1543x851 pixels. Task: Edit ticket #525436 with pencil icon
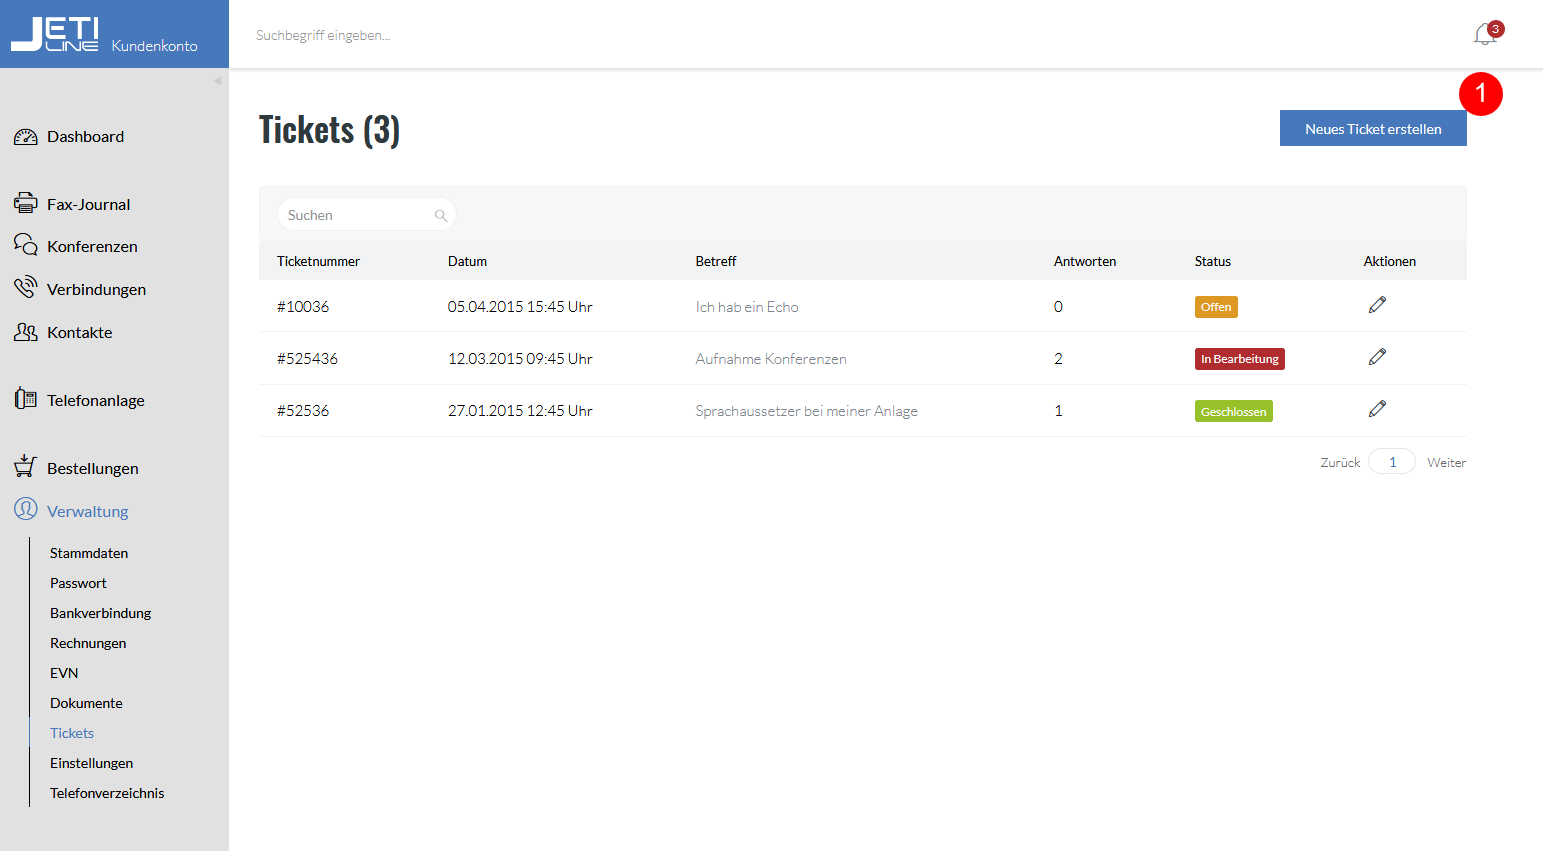[1377, 357]
